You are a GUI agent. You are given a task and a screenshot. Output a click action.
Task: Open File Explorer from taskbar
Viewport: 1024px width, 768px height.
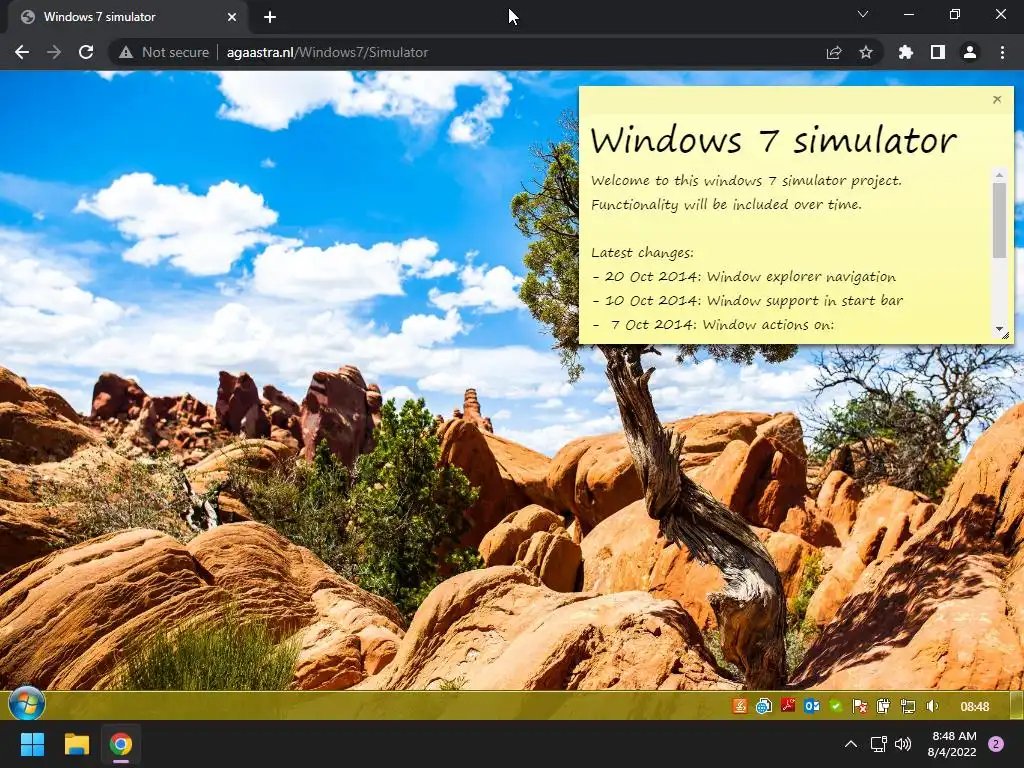(x=76, y=744)
